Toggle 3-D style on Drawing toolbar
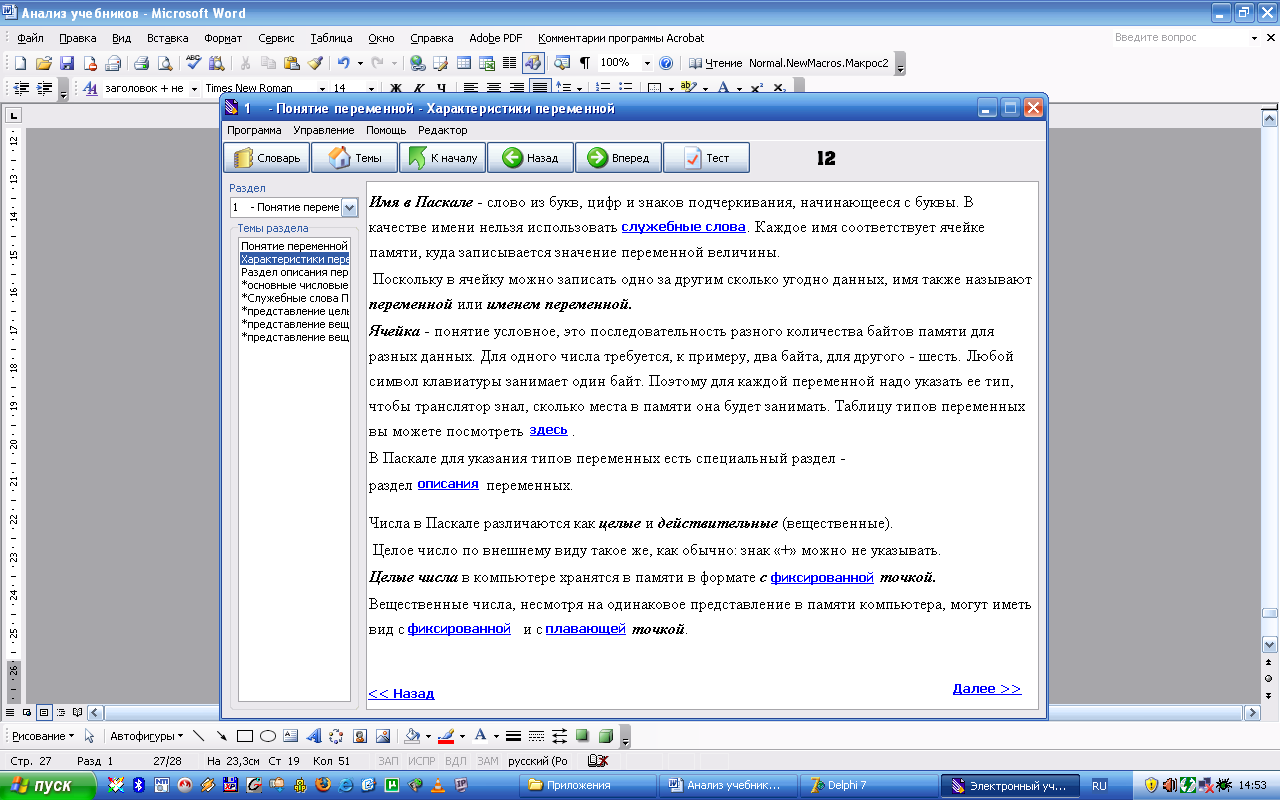This screenshot has width=1280, height=800. (606, 736)
